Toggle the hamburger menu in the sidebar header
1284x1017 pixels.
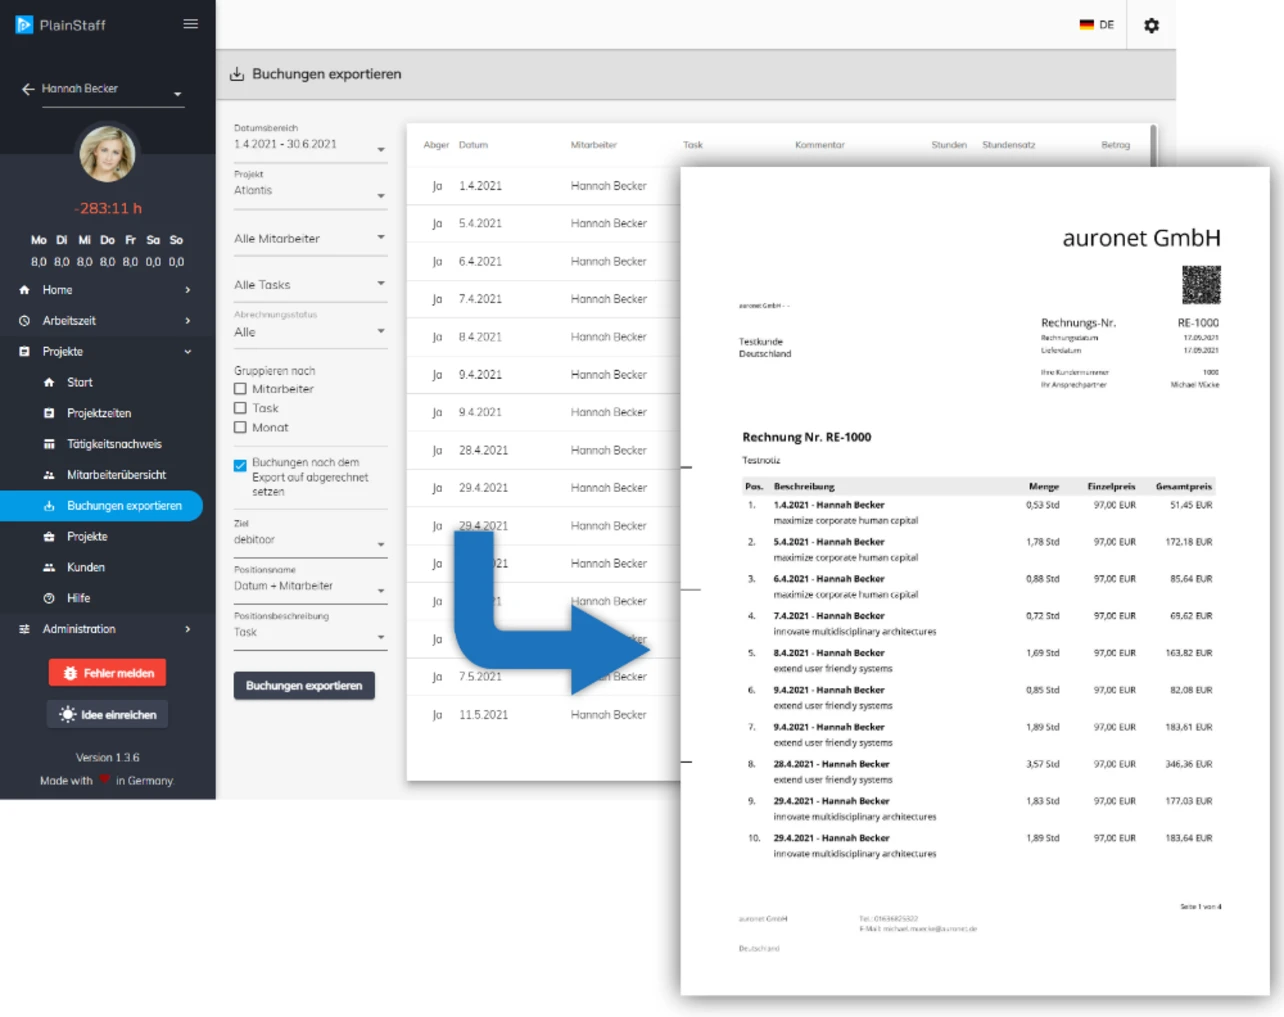click(x=190, y=24)
